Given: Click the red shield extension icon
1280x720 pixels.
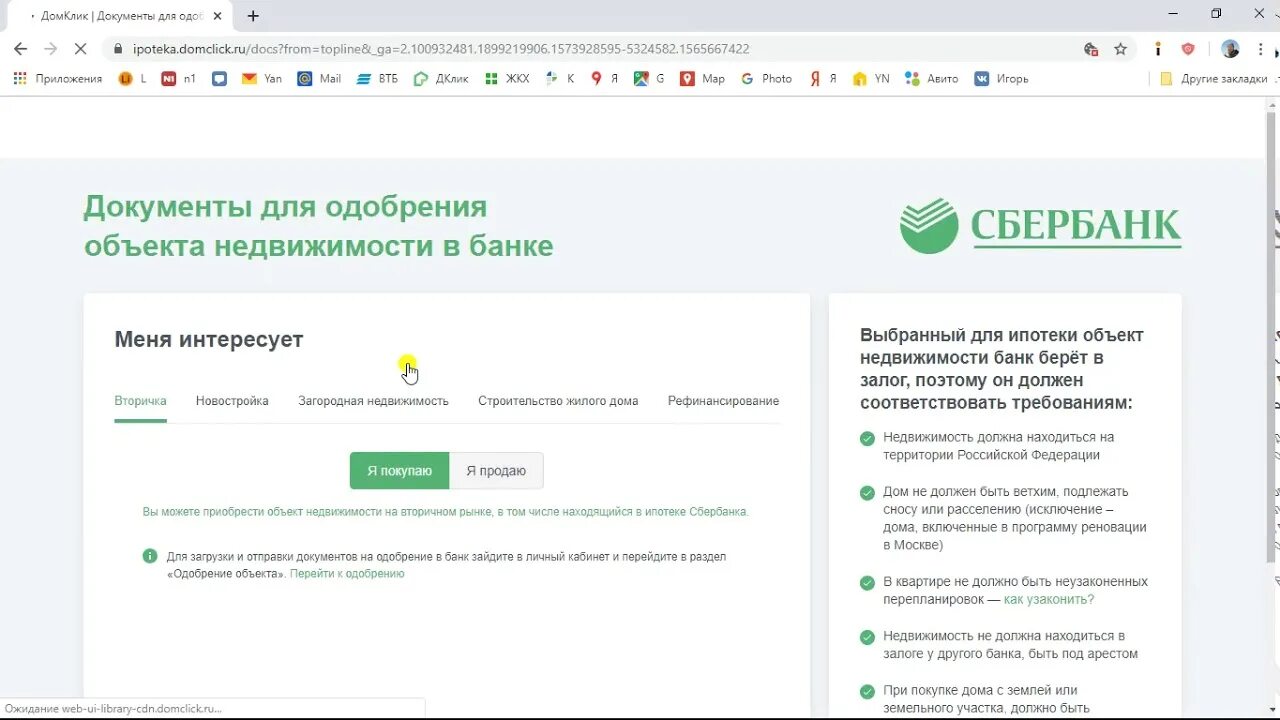Looking at the screenshot, I should point(1188,48).
